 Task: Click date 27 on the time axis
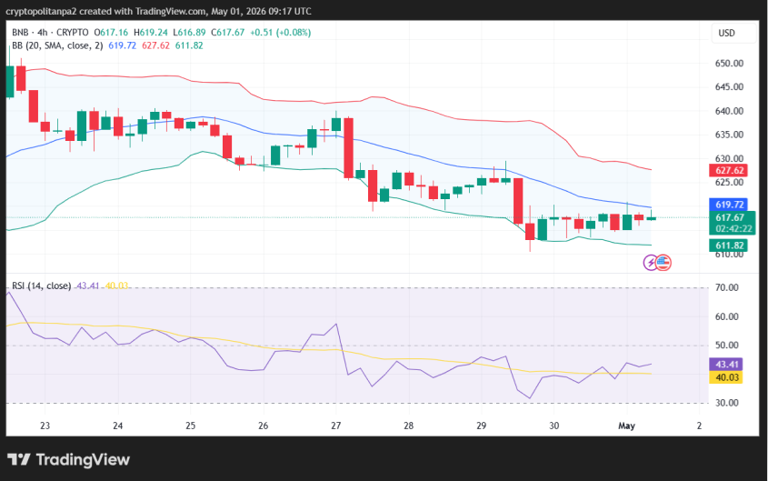pos(336,426)
